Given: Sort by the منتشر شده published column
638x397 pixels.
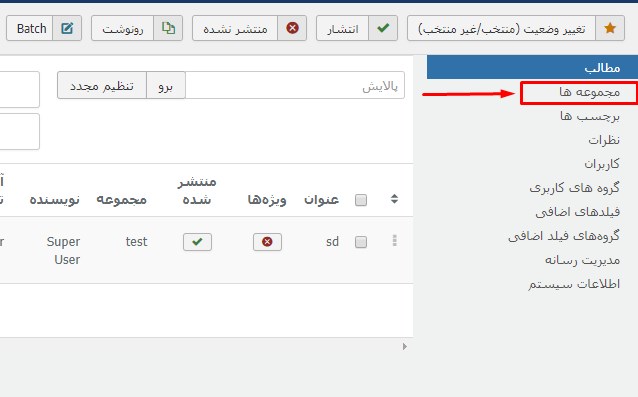Looking at the screenshot, I should [x=197, y=190].
